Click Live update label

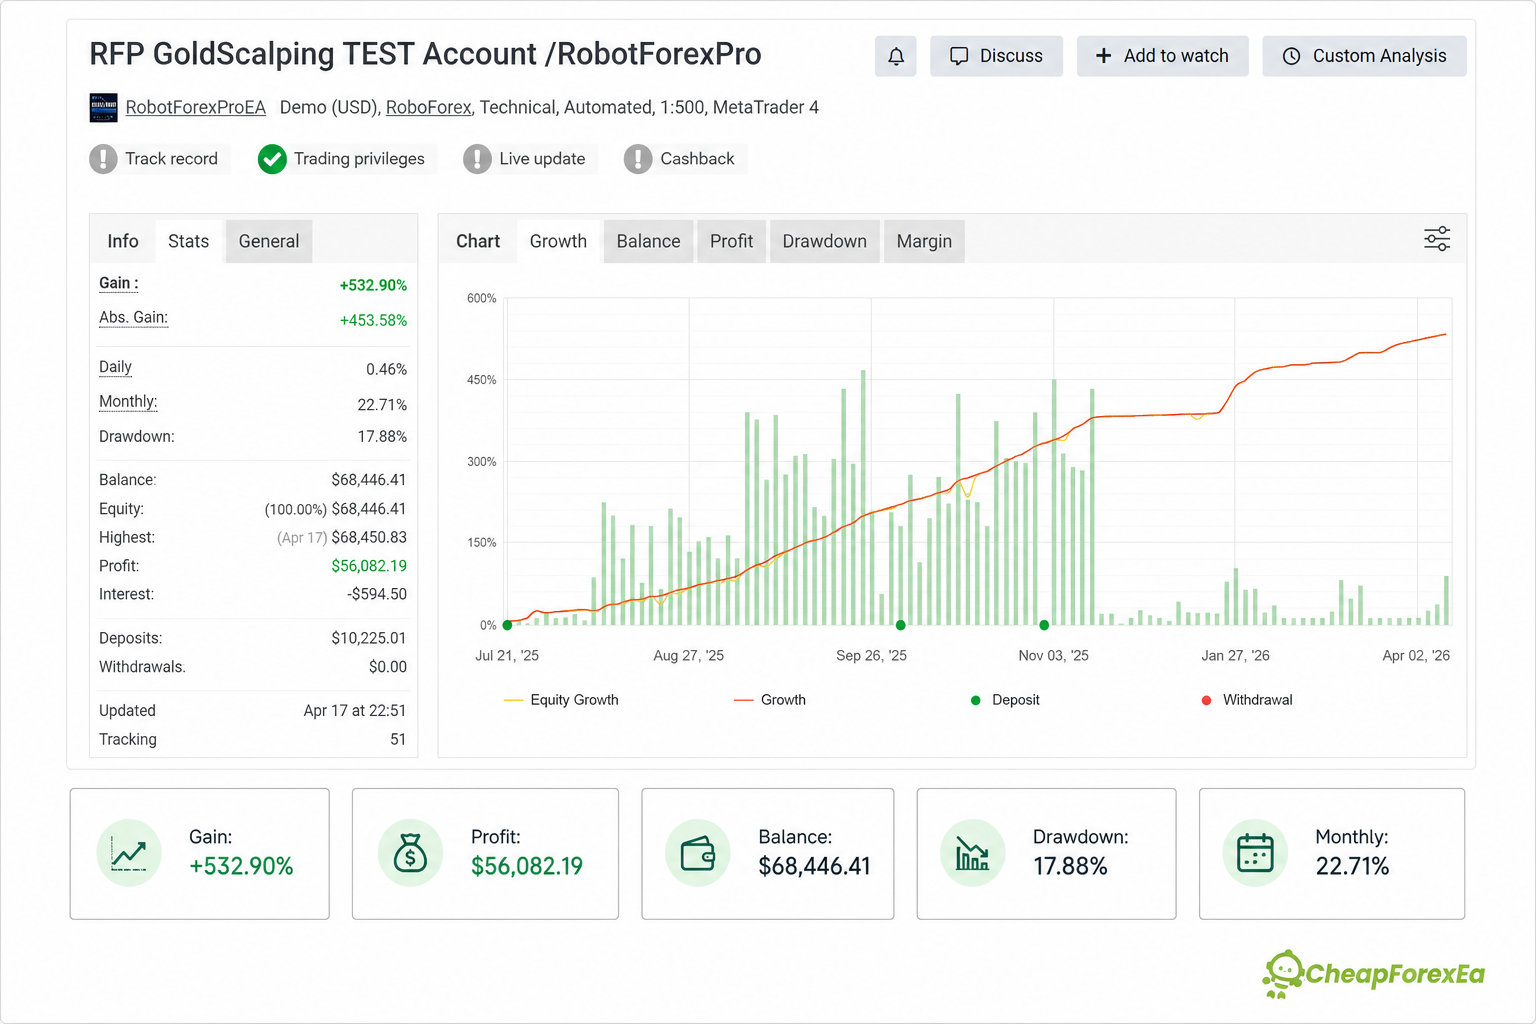[542, 159]
